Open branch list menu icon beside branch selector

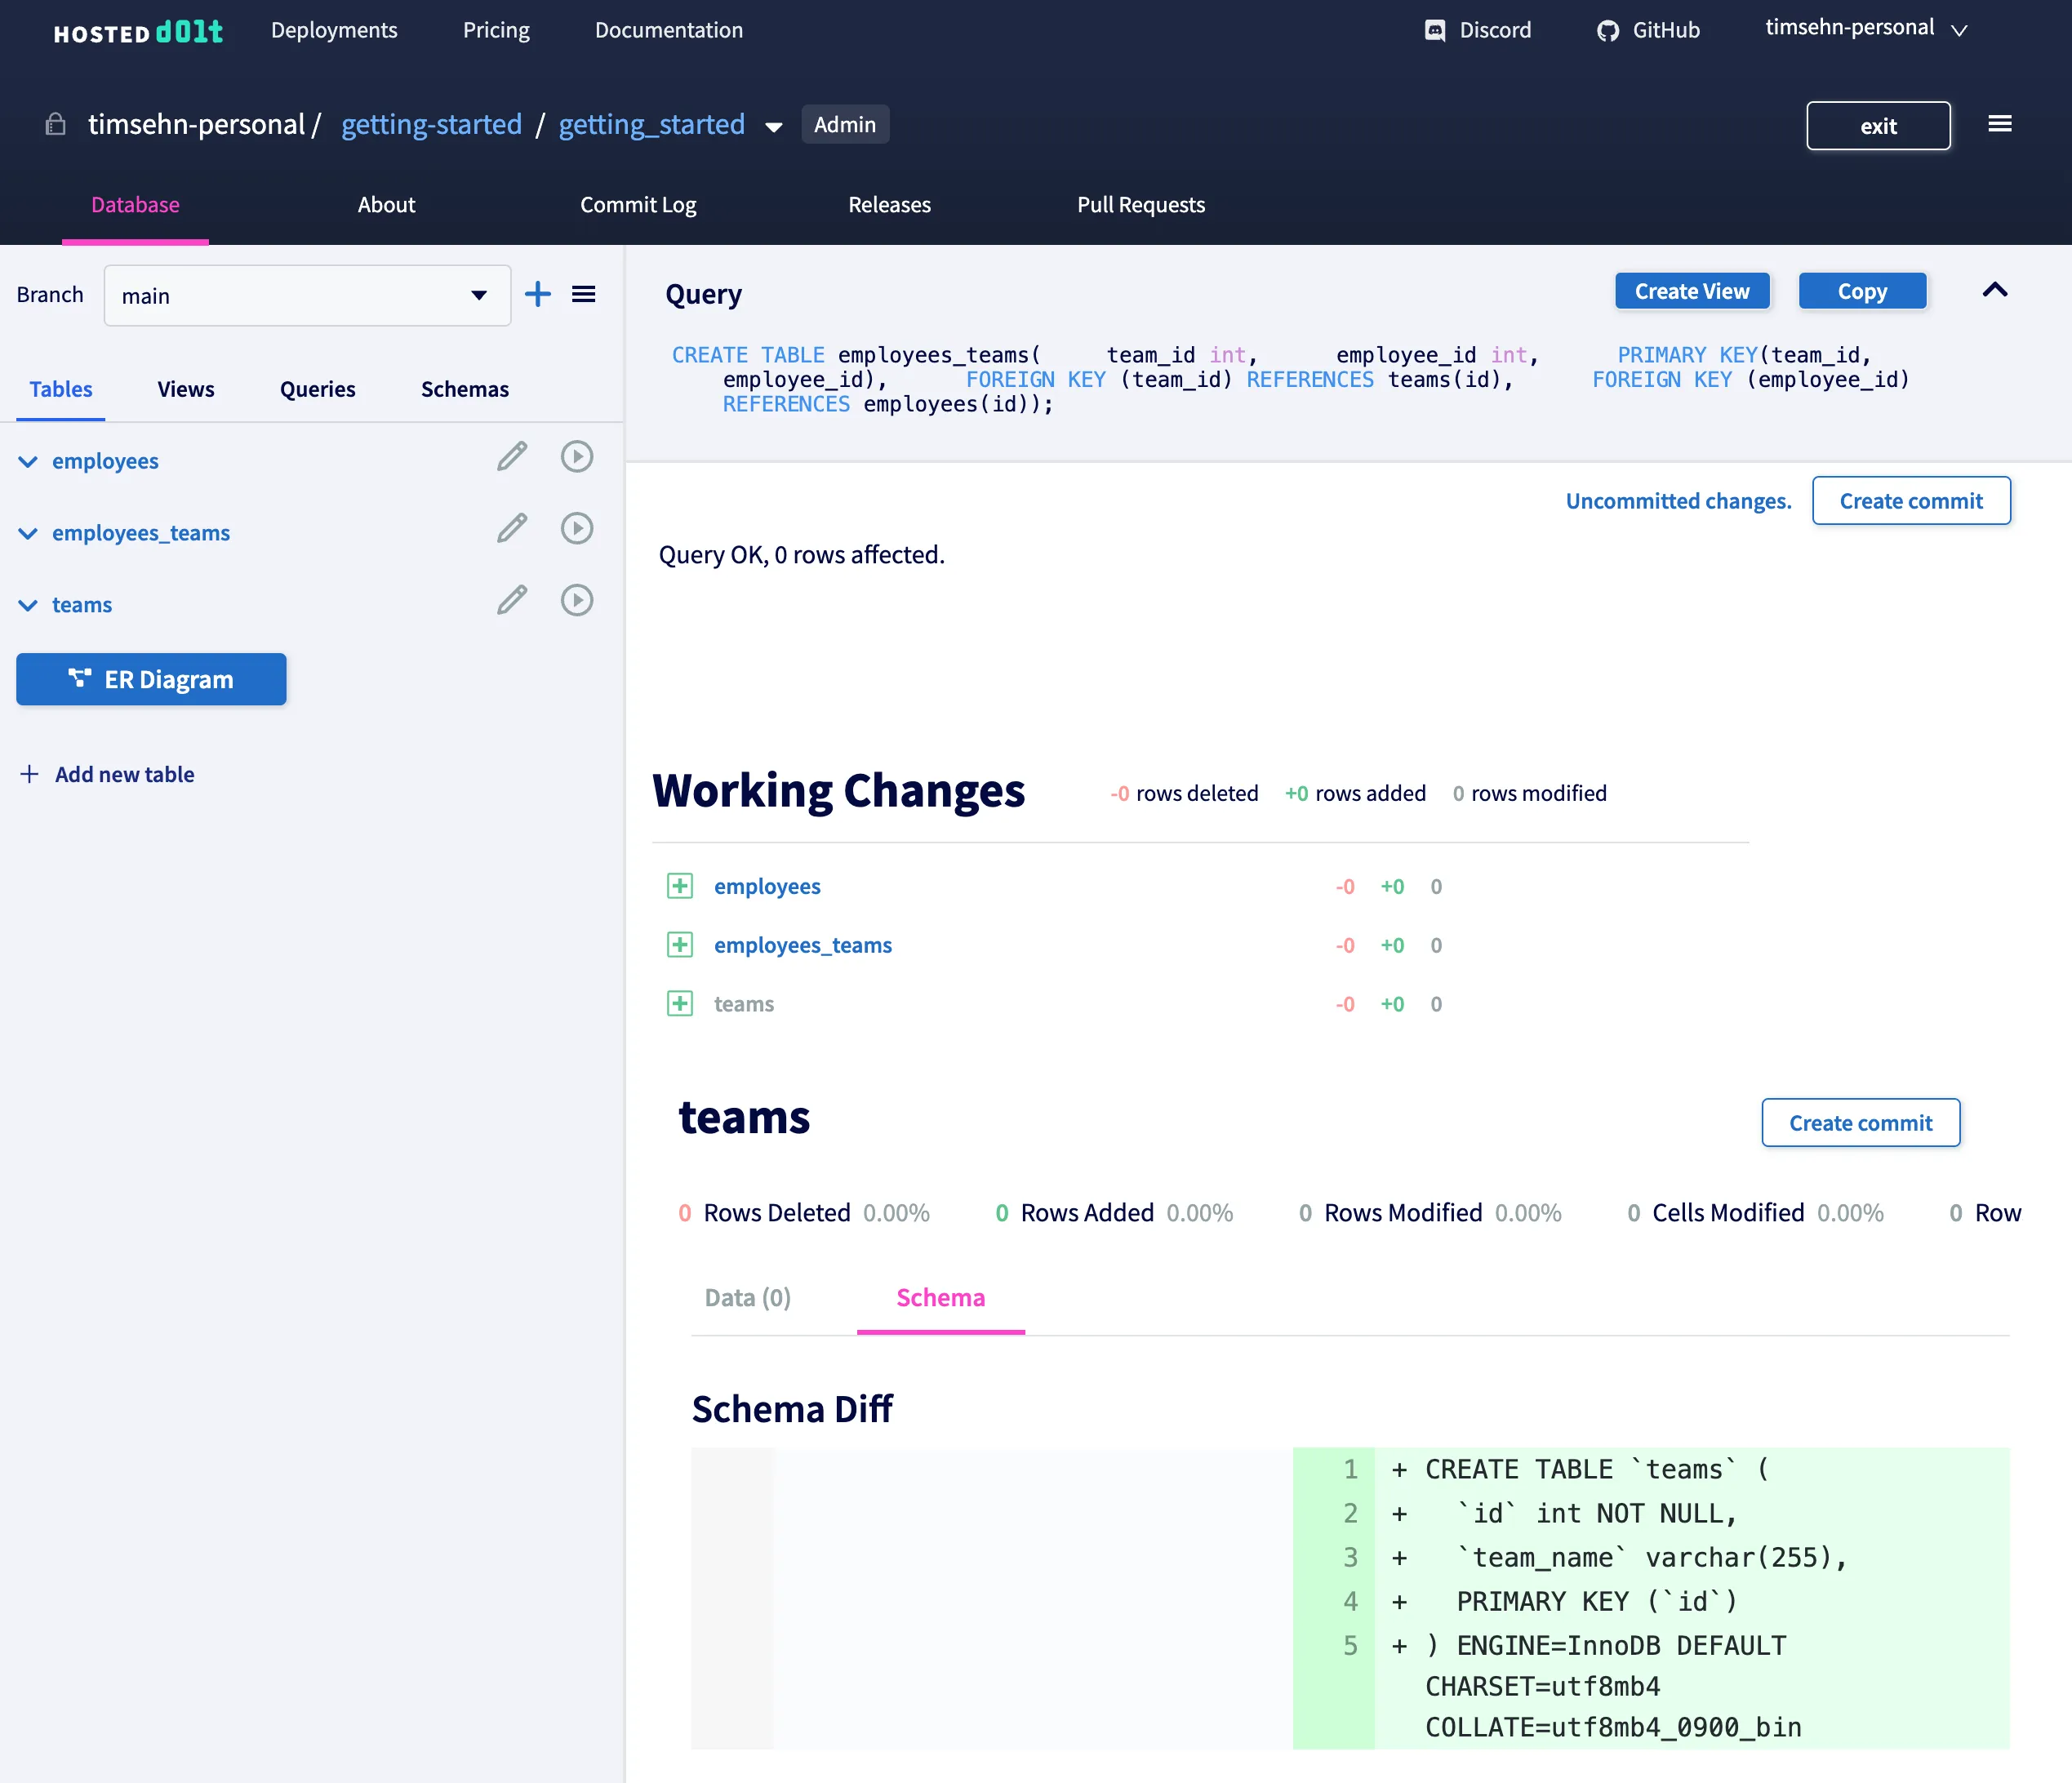[x=584, y=294]
